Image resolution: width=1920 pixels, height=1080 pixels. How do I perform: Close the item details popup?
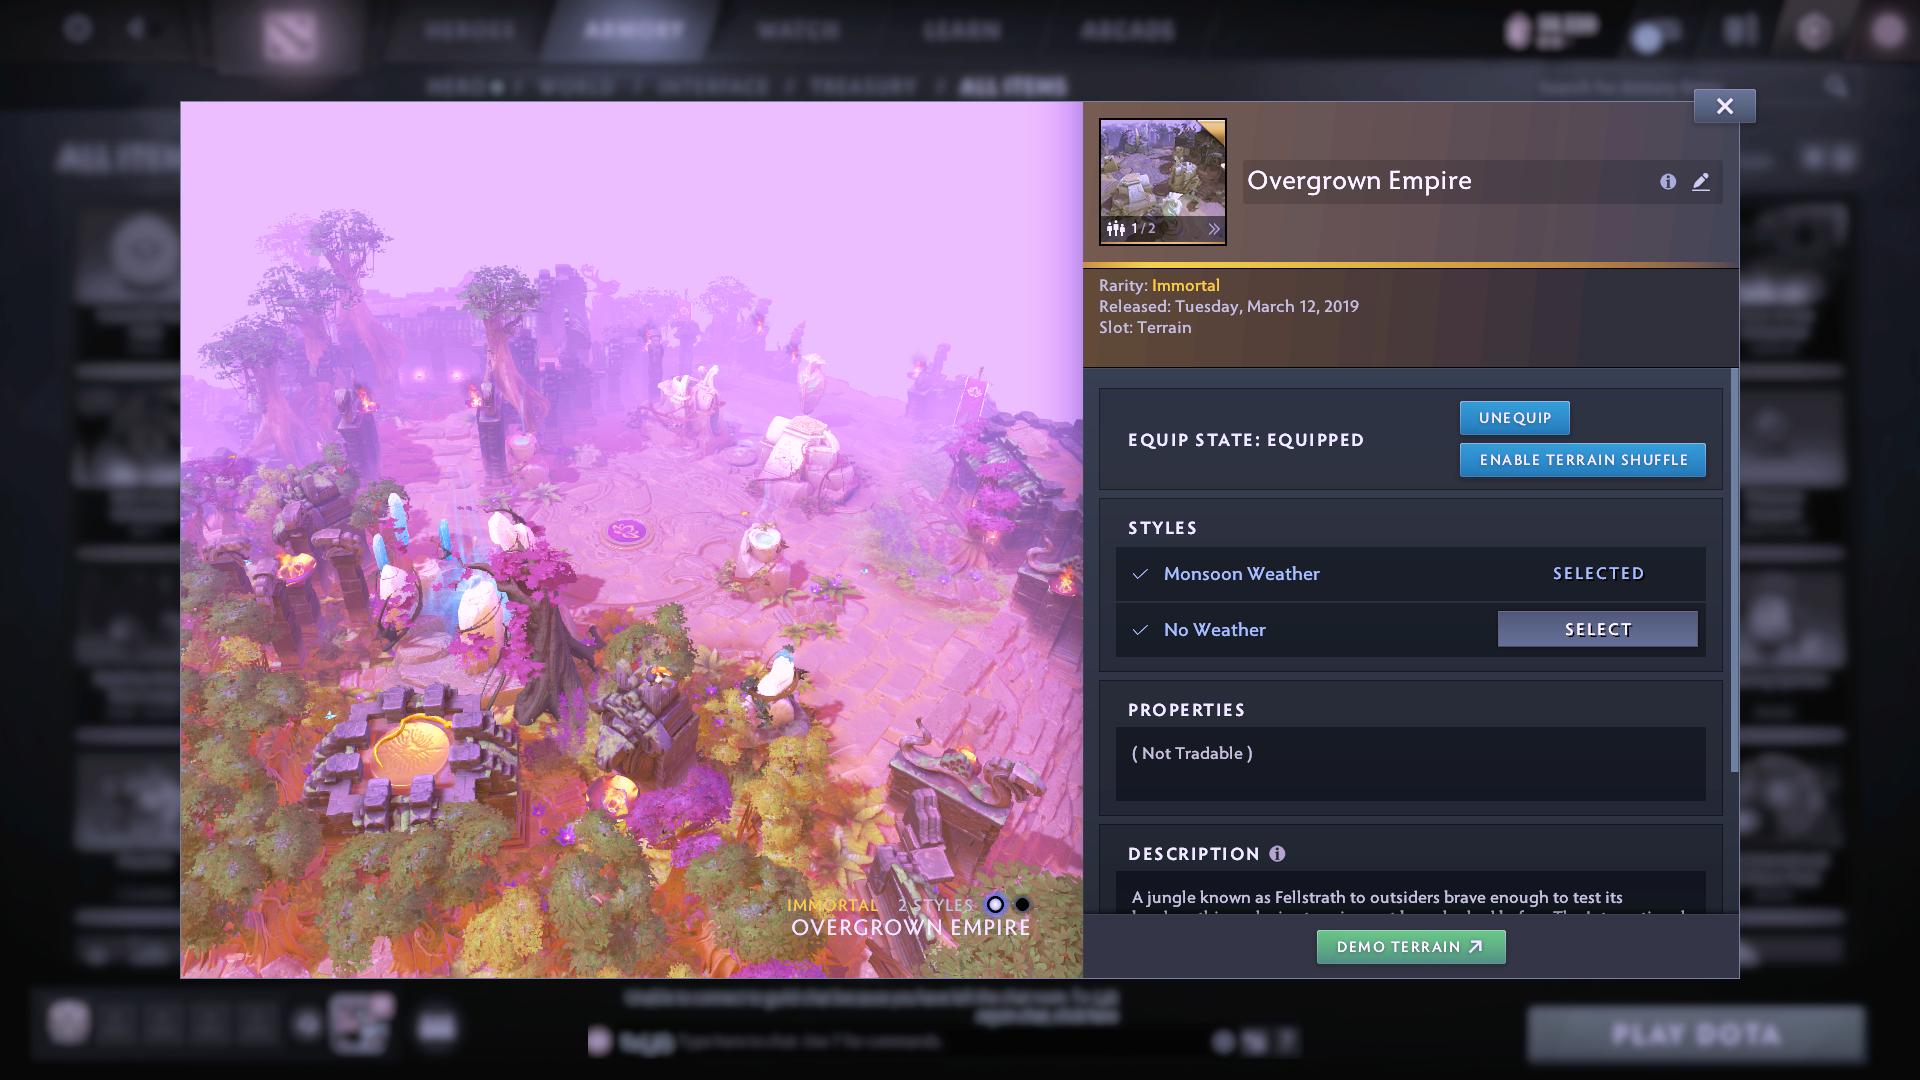pos(1724,106)
